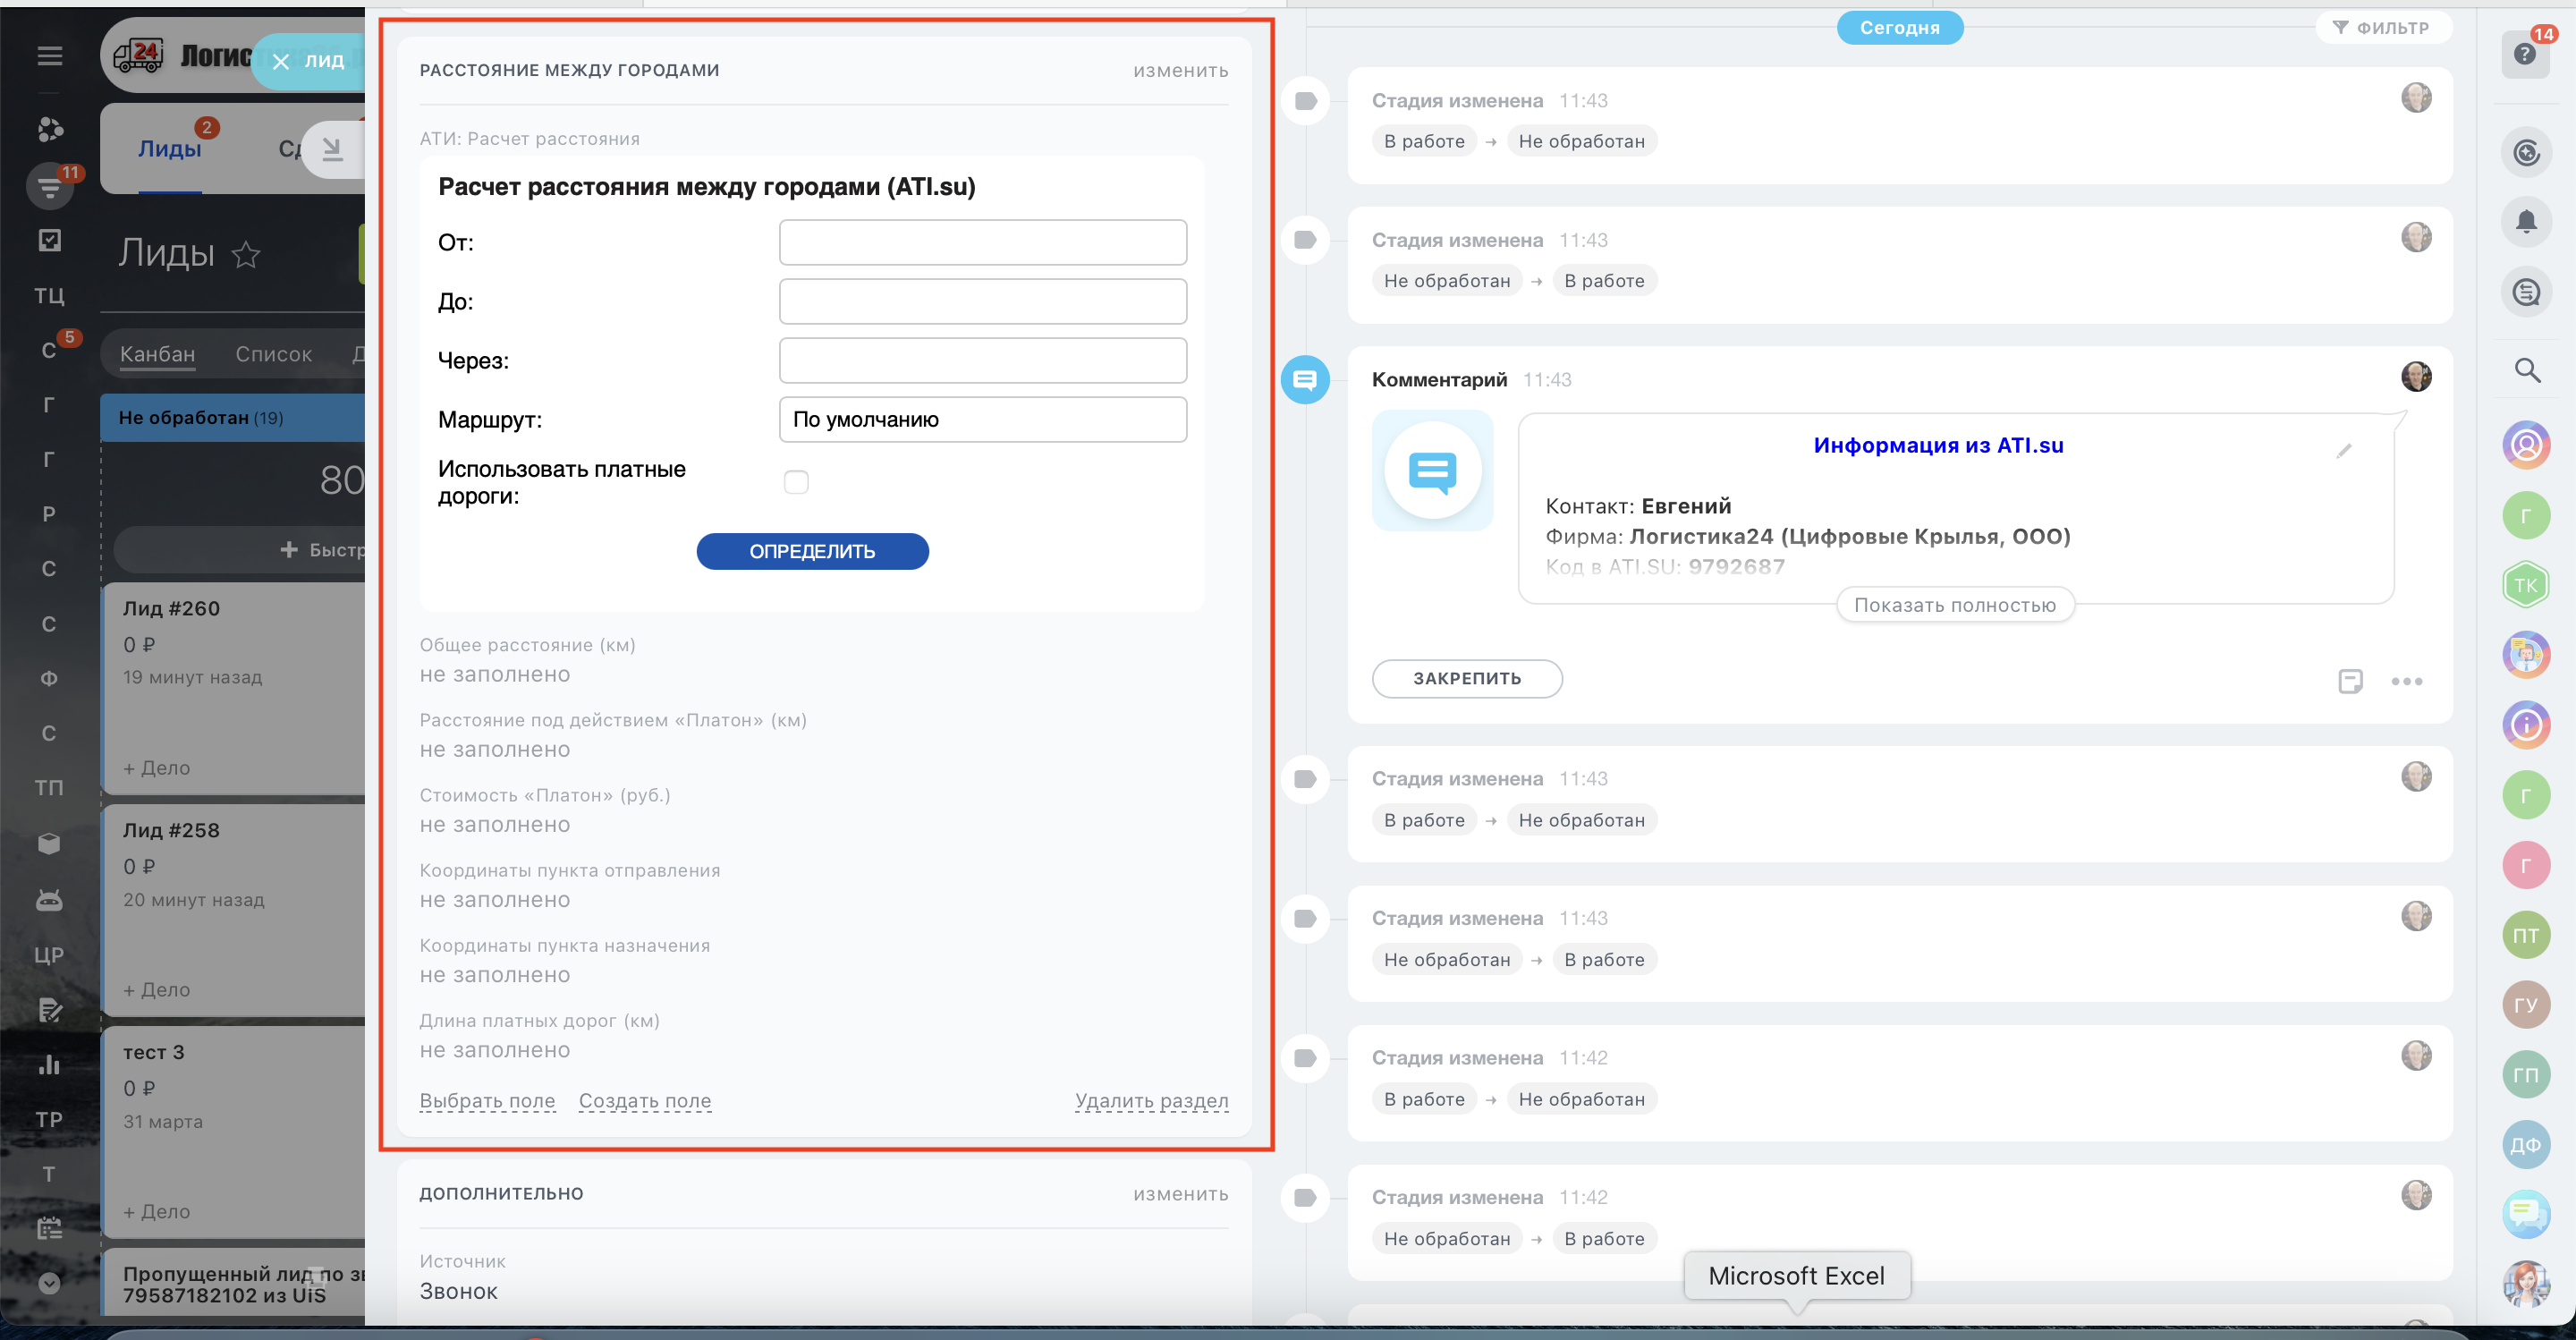Viewport: 2576px width, 1340px height.
Task: Focus the До input field
Action: (x=982, y=301)
